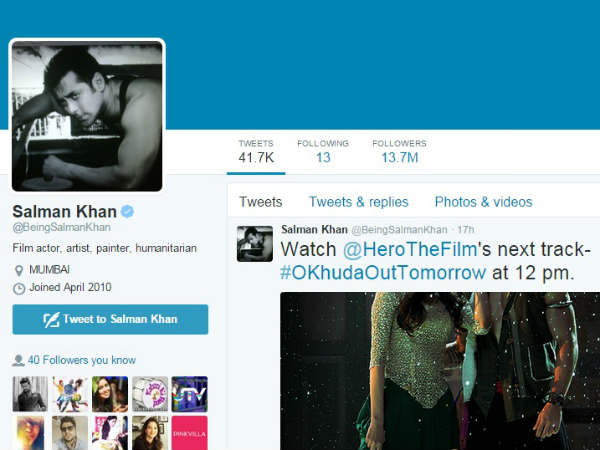
Task: Click the clock icon beside Joined April 2010
Action: pos(19,289)
